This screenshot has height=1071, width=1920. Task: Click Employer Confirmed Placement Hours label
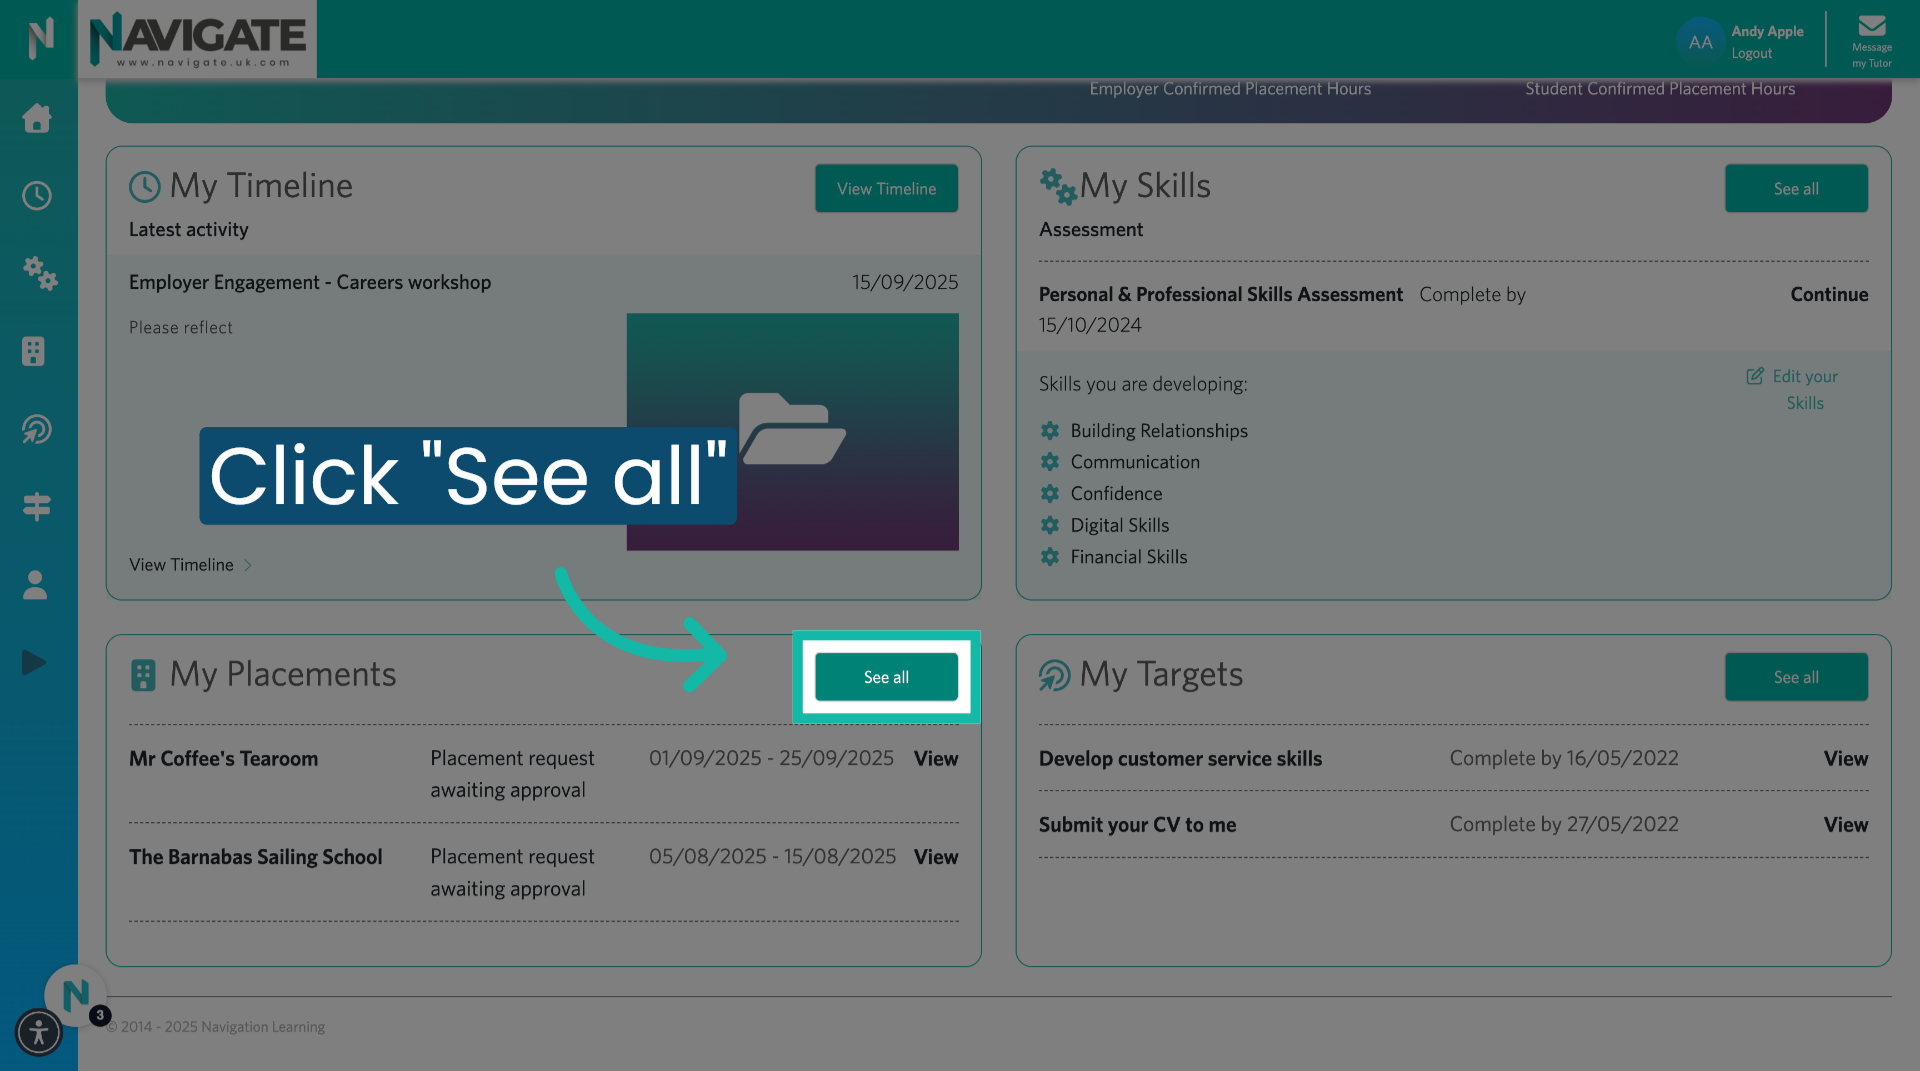tap(1230, 89)
